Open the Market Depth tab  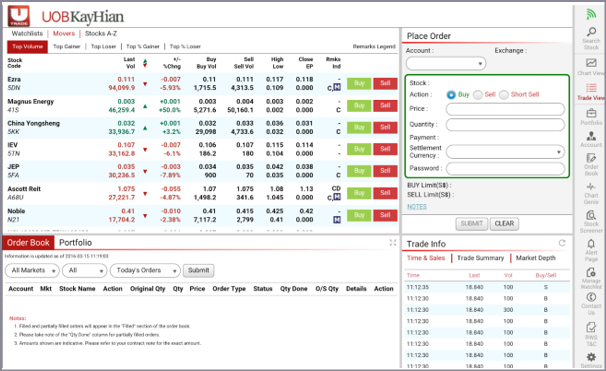(x=536, y=258)
